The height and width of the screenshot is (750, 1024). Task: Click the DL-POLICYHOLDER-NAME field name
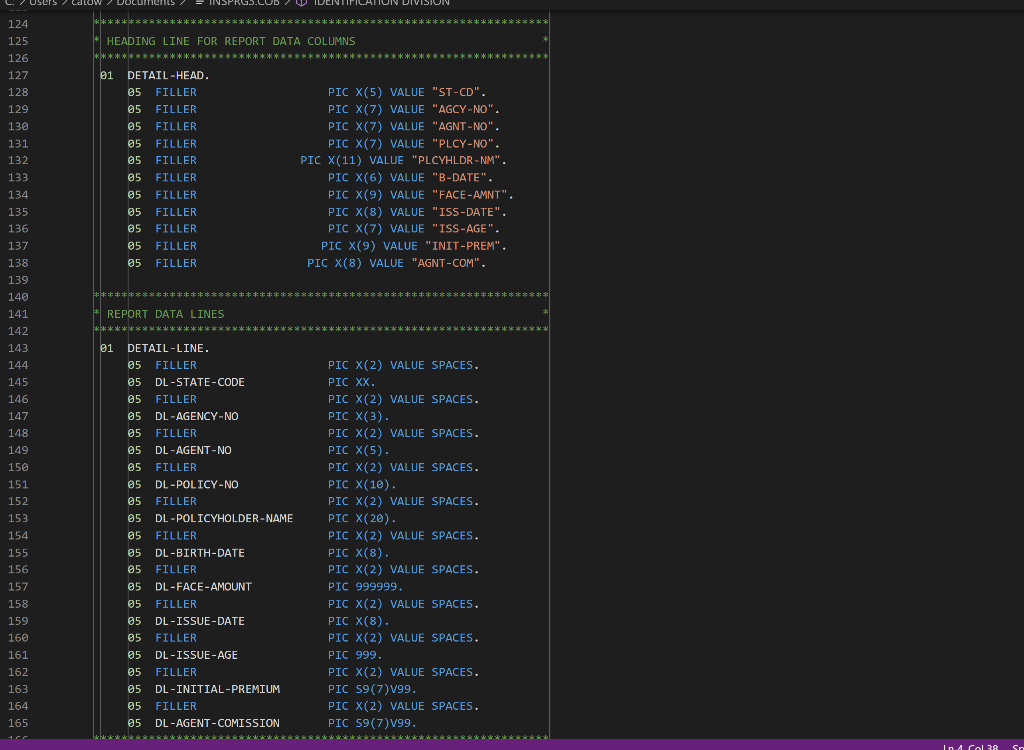224,519
